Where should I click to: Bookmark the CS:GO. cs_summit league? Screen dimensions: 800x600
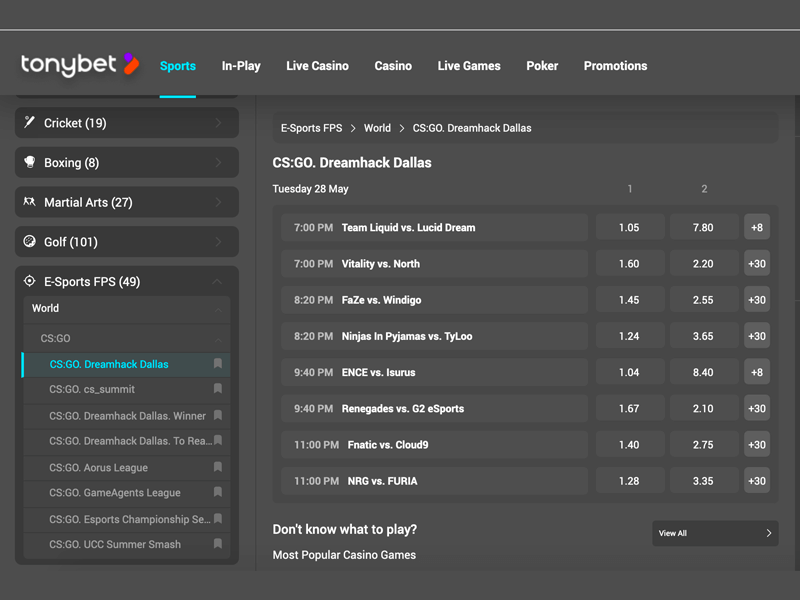click(218, 389)
